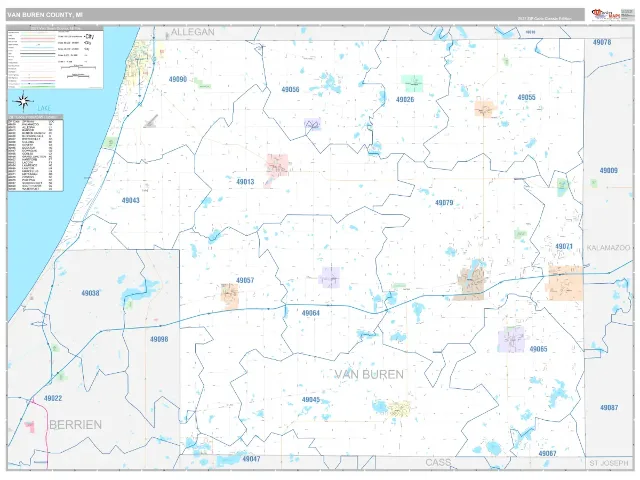Click the compass rose icon

[x=23, y=102]
